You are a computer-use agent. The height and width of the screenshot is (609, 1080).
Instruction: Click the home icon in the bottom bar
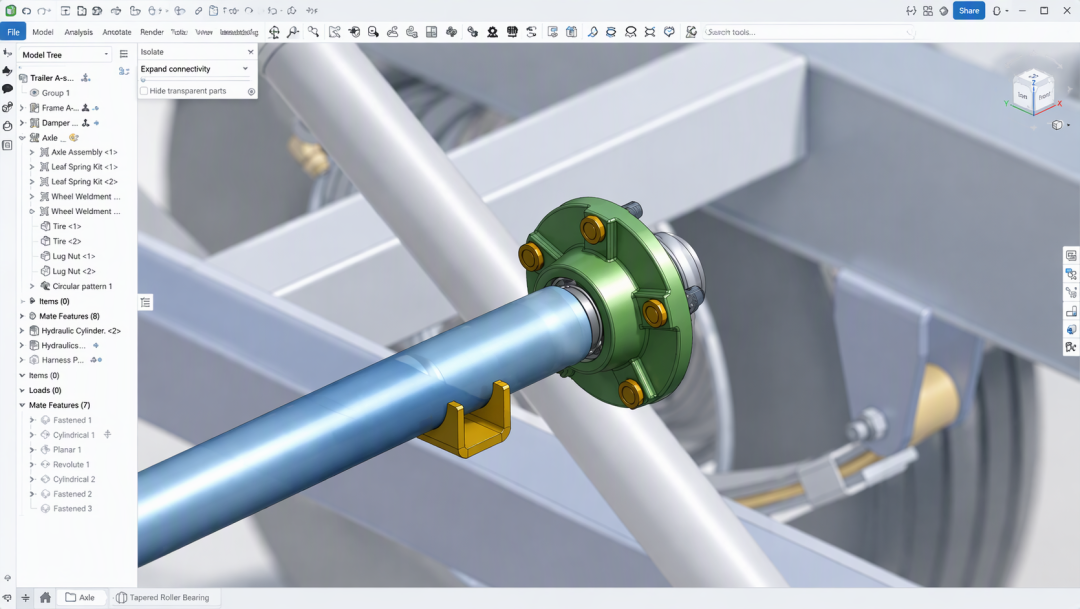coord(45,597)
